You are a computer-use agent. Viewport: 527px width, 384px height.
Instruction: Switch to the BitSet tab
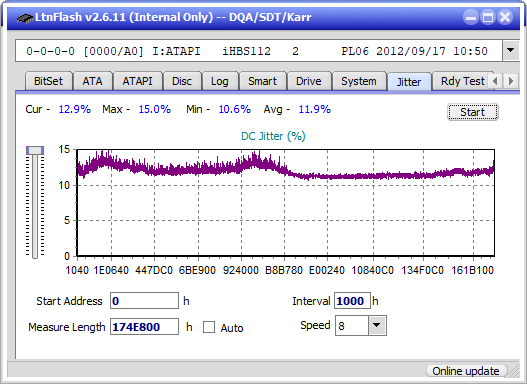pyautogui.click(x=48, y=81)
